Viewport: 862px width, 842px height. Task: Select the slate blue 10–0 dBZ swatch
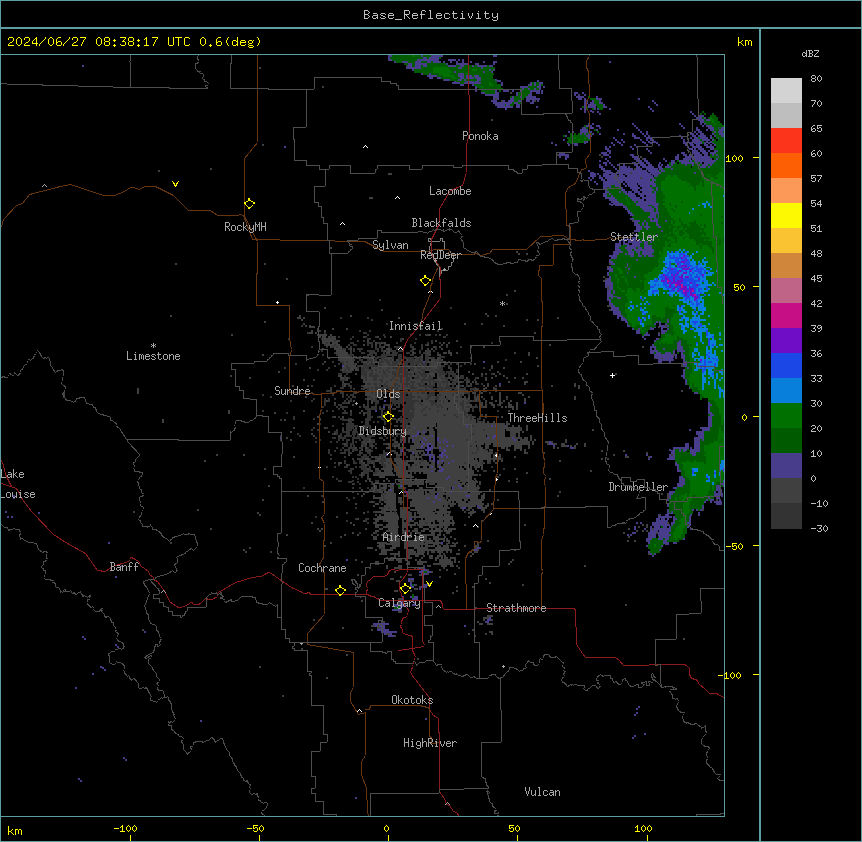(786, 466)
